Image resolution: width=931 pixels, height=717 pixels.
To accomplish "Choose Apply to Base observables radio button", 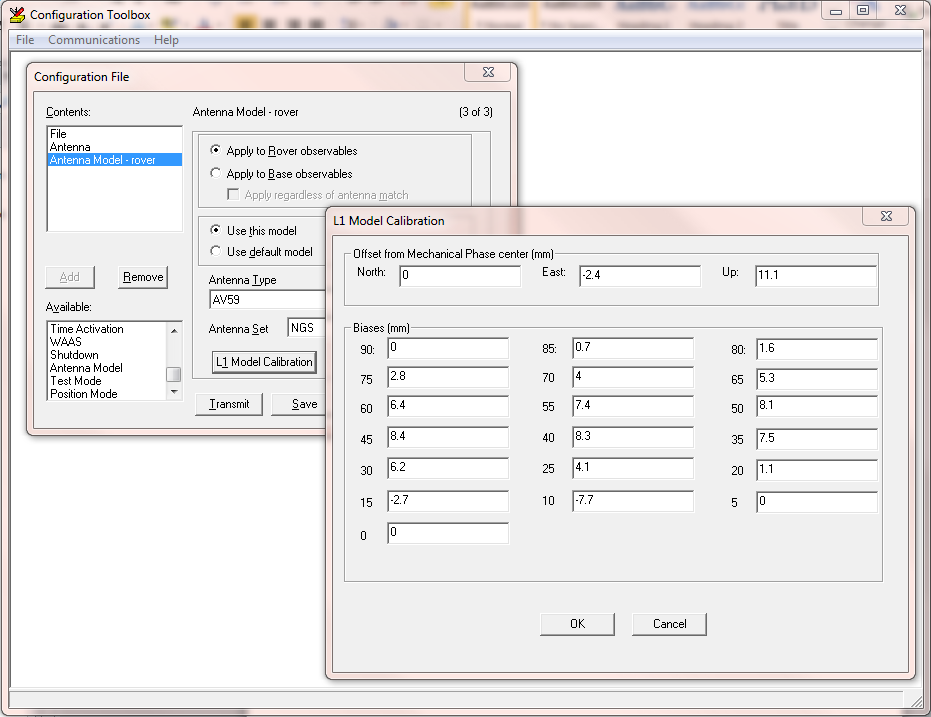I will point(216,174).
